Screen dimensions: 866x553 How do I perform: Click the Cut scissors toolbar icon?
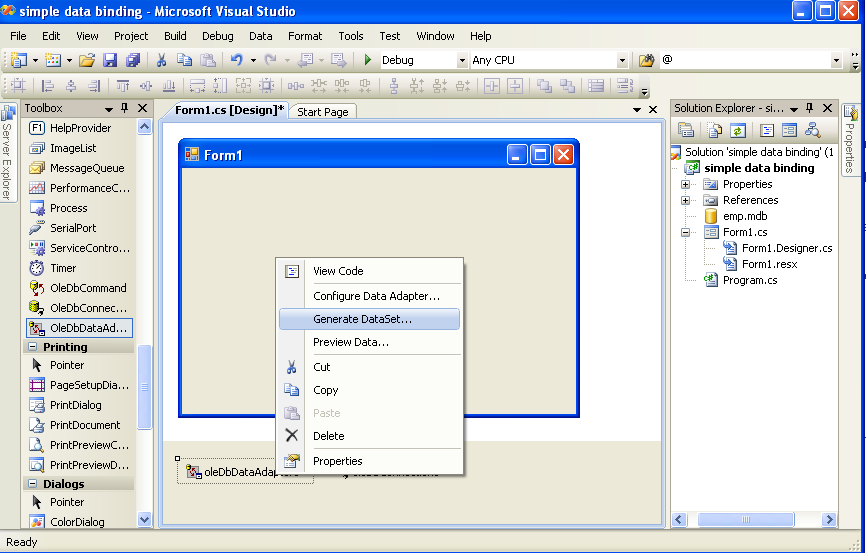click(161, 60)
